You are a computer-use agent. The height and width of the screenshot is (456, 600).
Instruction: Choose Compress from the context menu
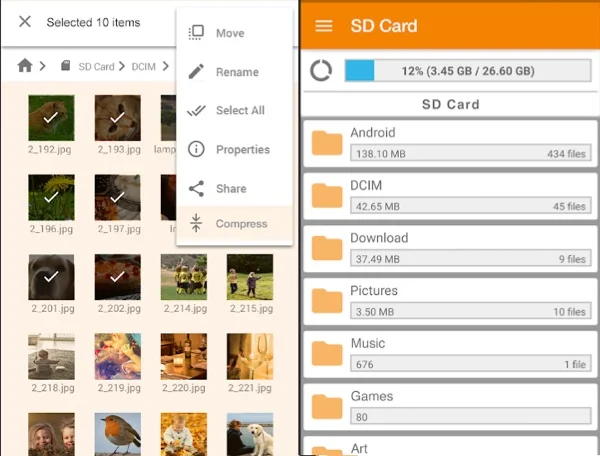point(234,223)
